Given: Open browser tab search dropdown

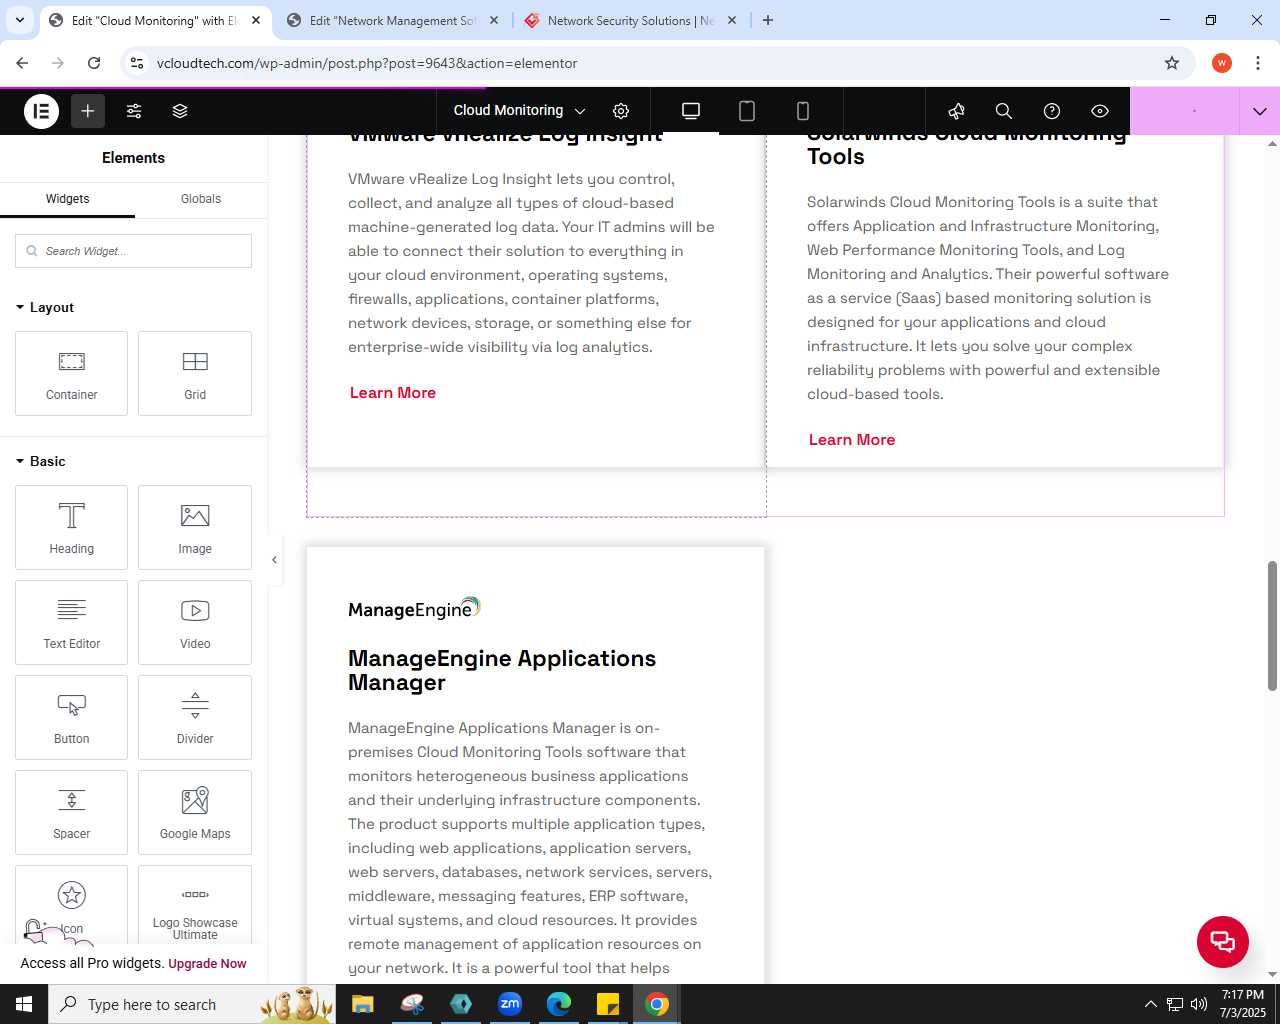Looking at the screenshot, I should tap(19, 20).
